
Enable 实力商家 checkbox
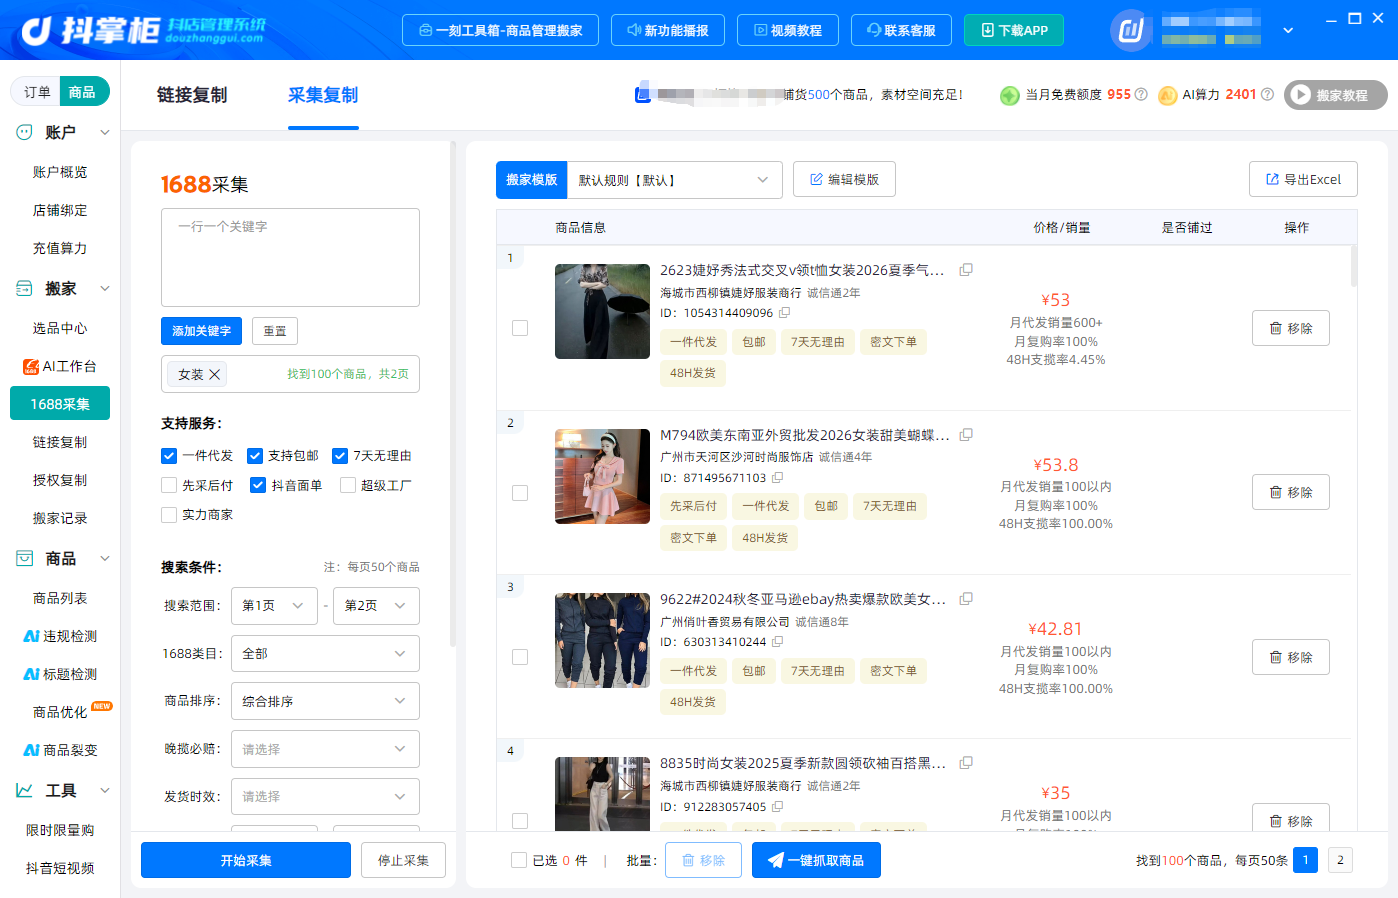(169, 515)
